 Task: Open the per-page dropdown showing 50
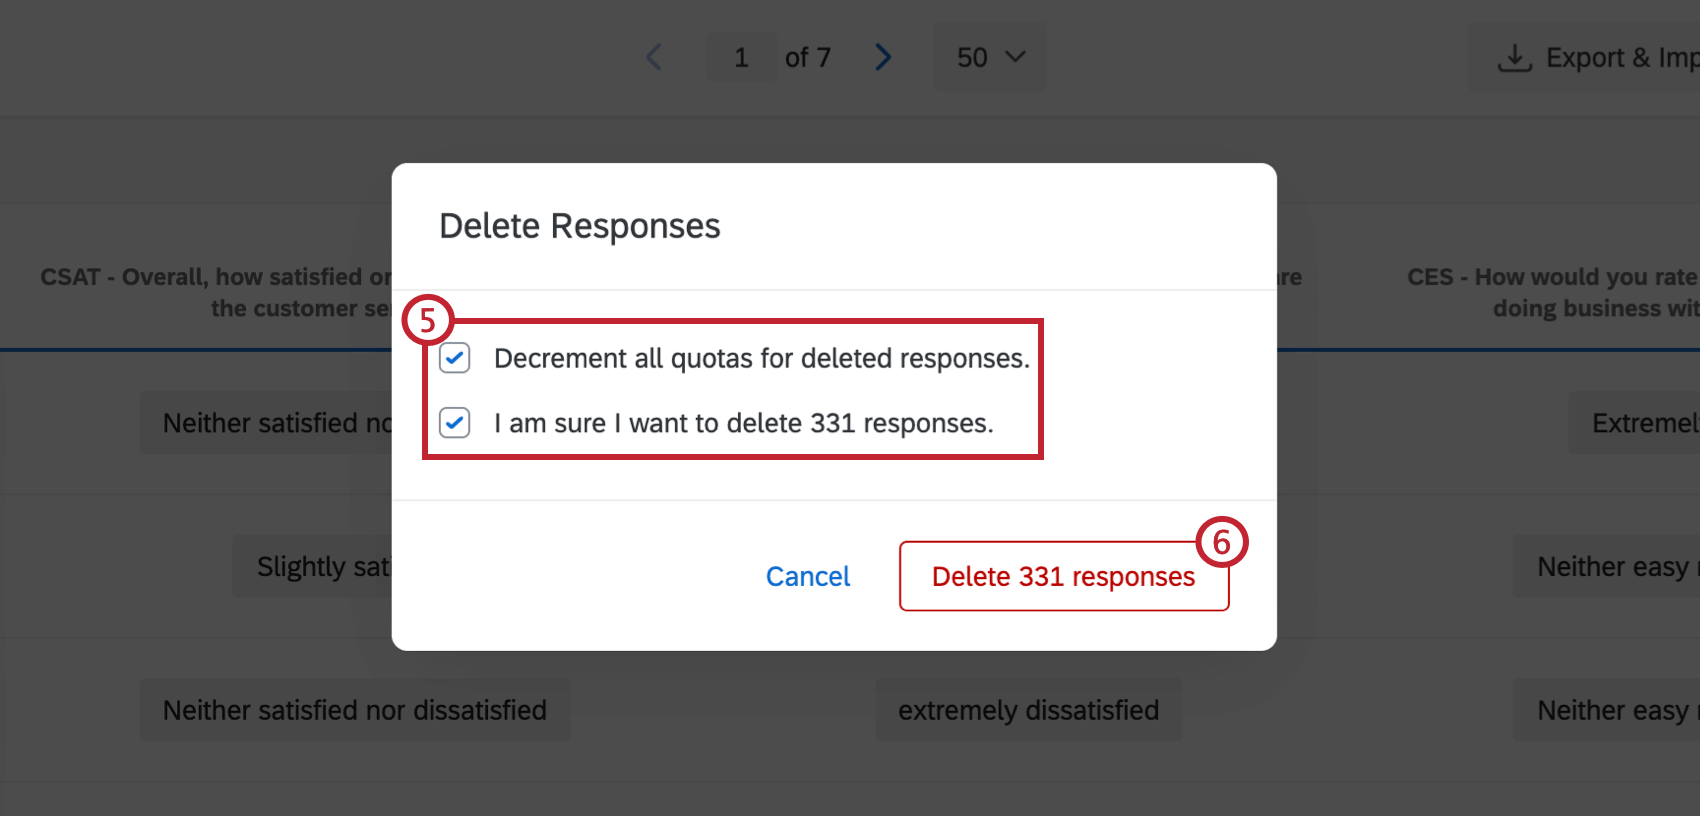[989, 57]
